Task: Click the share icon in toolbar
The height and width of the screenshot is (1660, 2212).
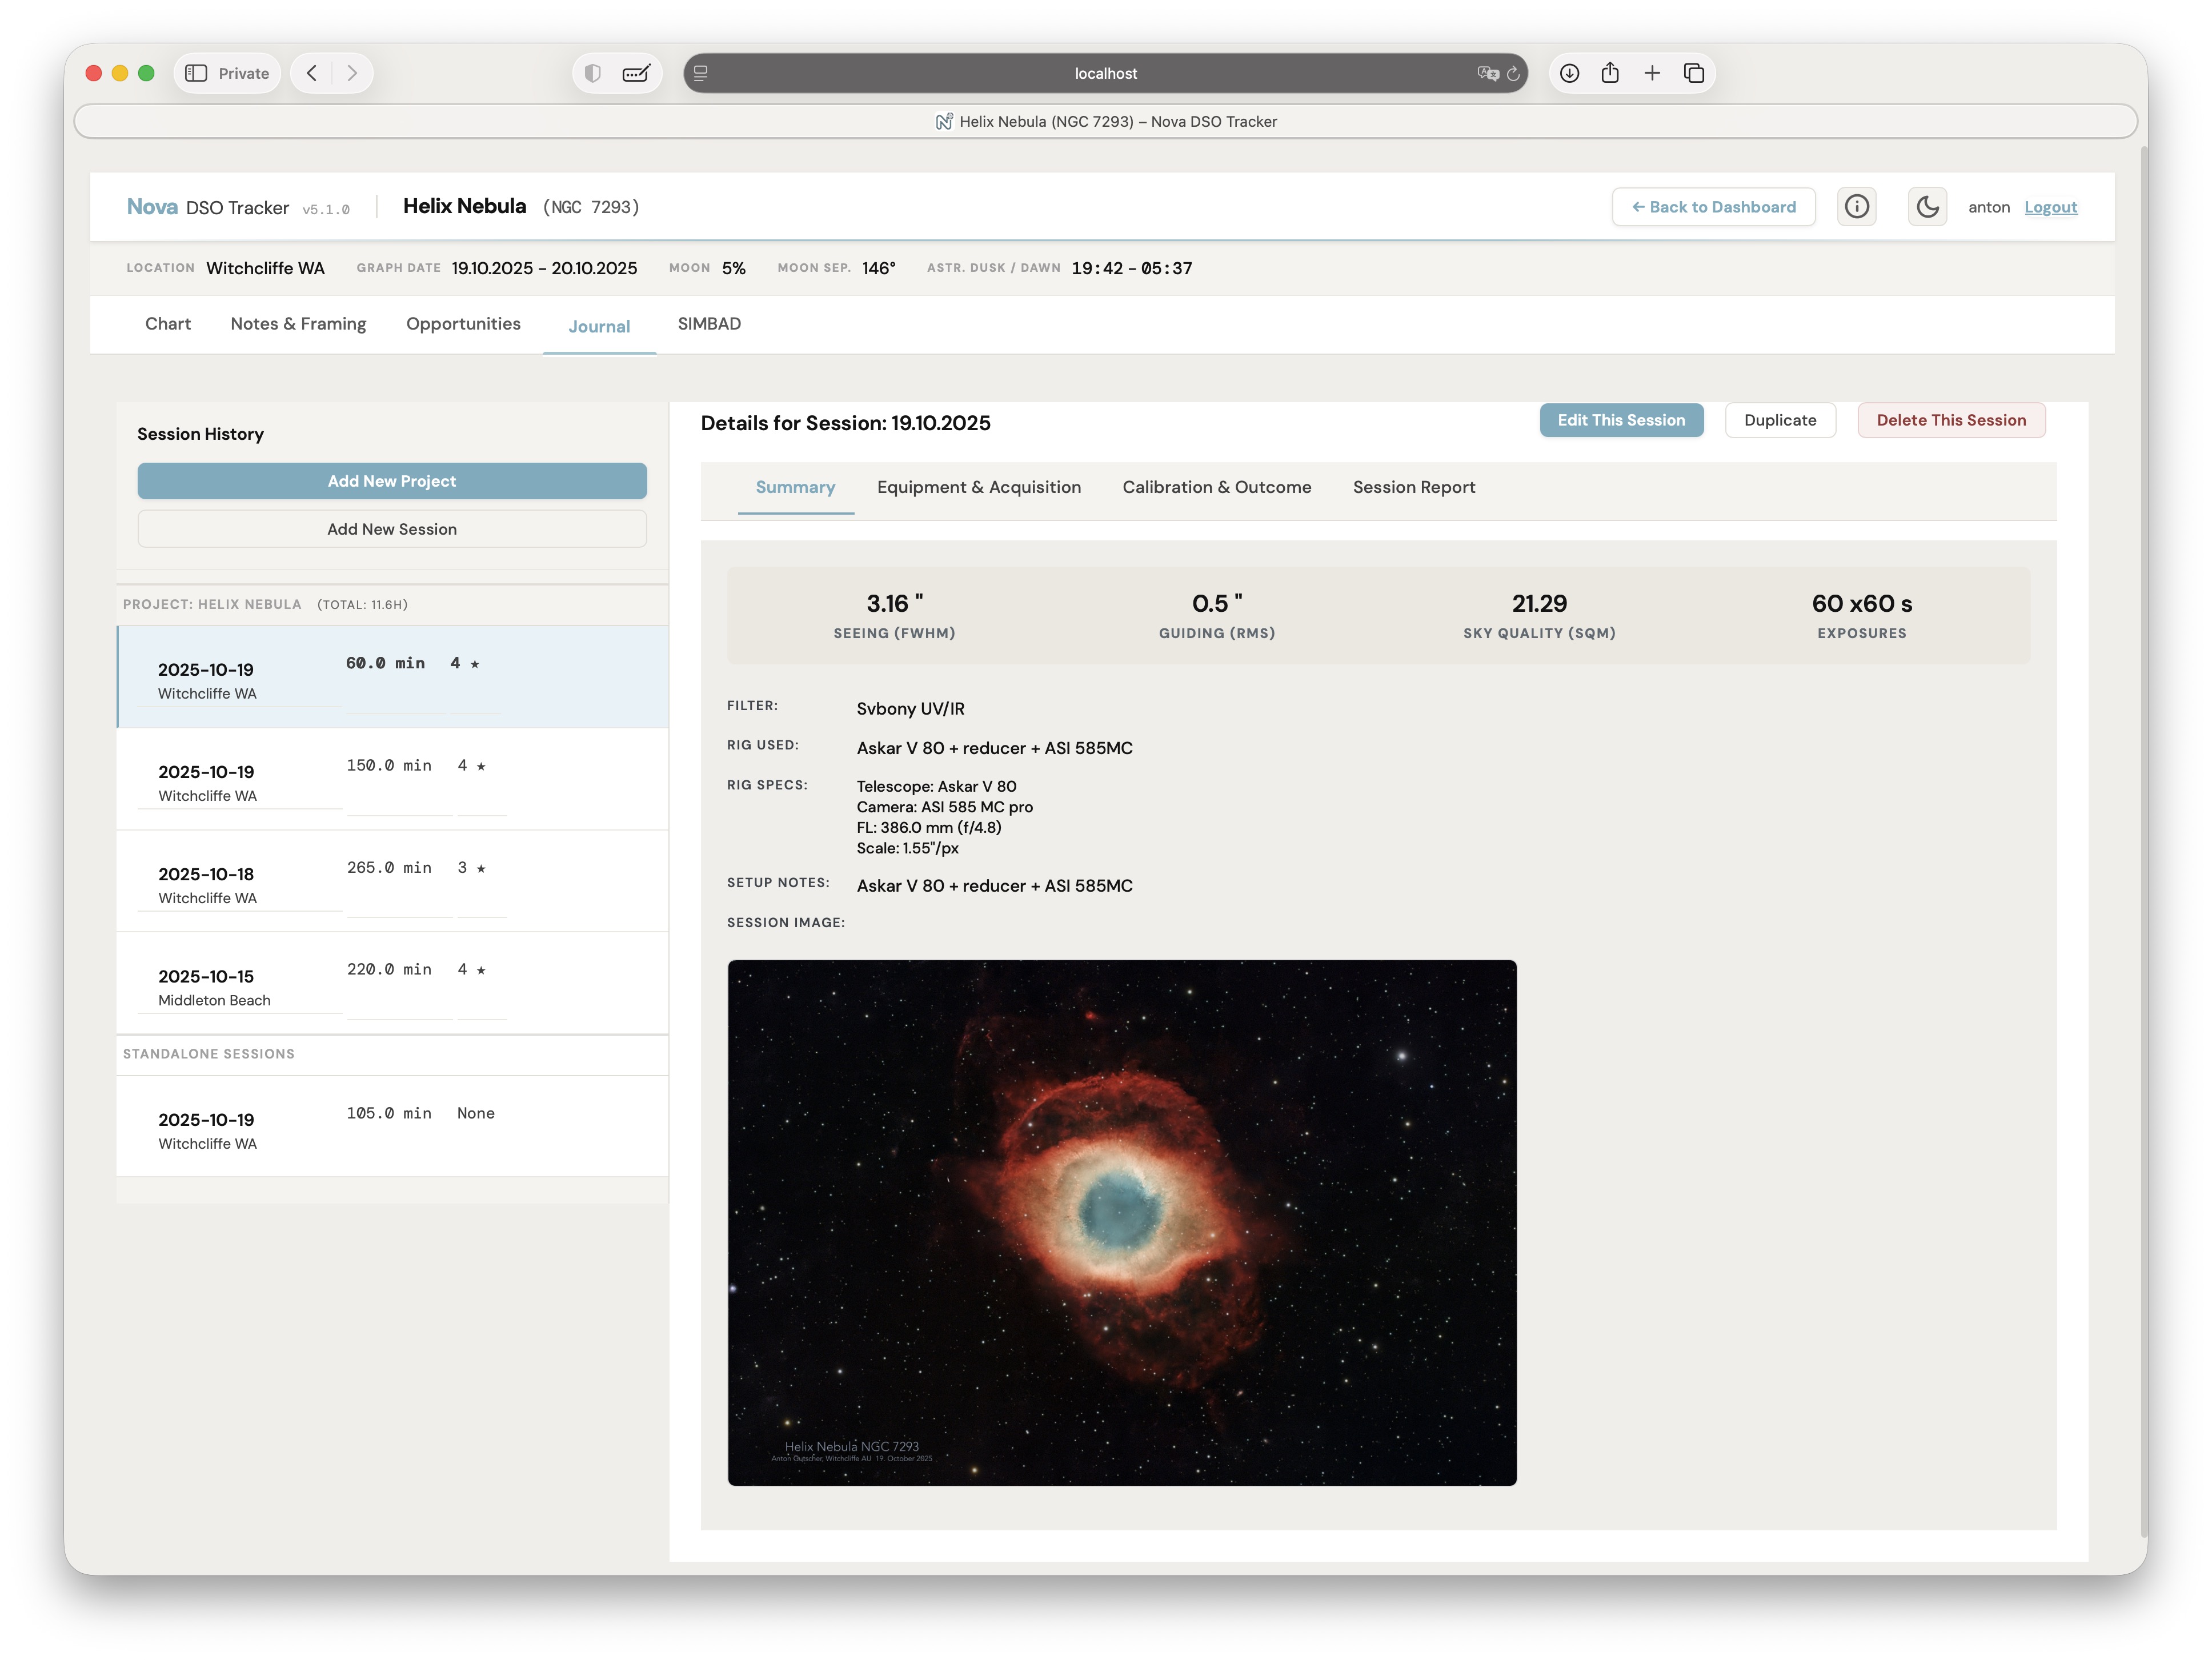Action: [1610, 73]
